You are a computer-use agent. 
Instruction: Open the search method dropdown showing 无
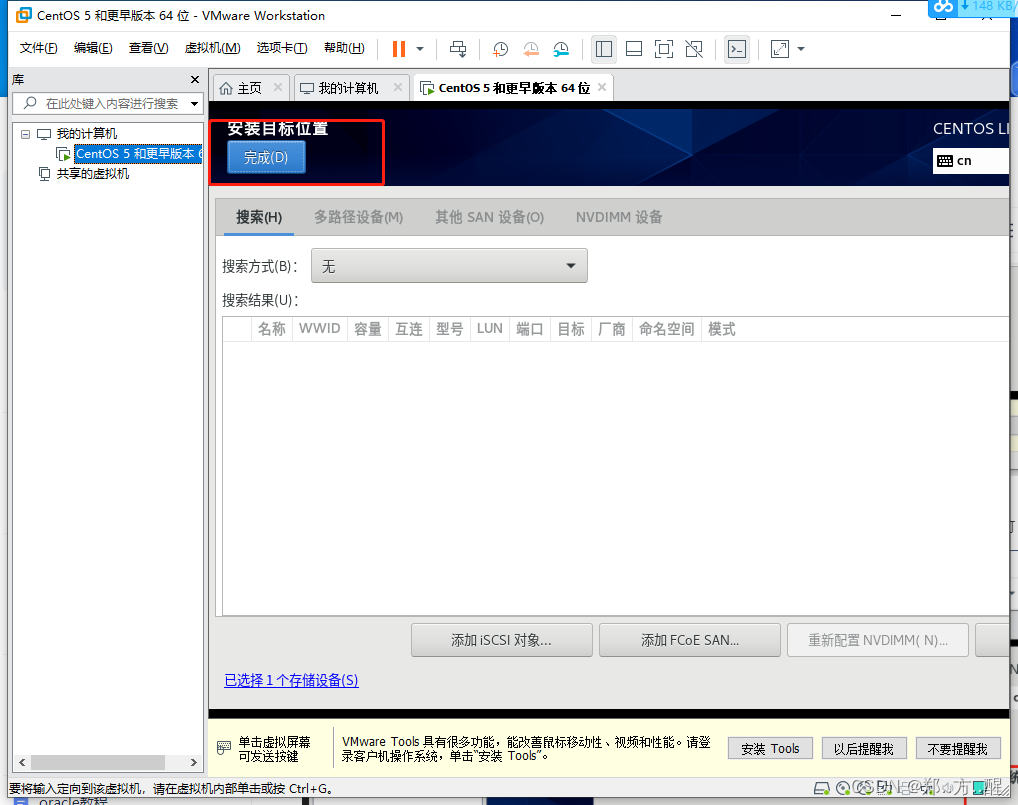[x=449, y=265]
